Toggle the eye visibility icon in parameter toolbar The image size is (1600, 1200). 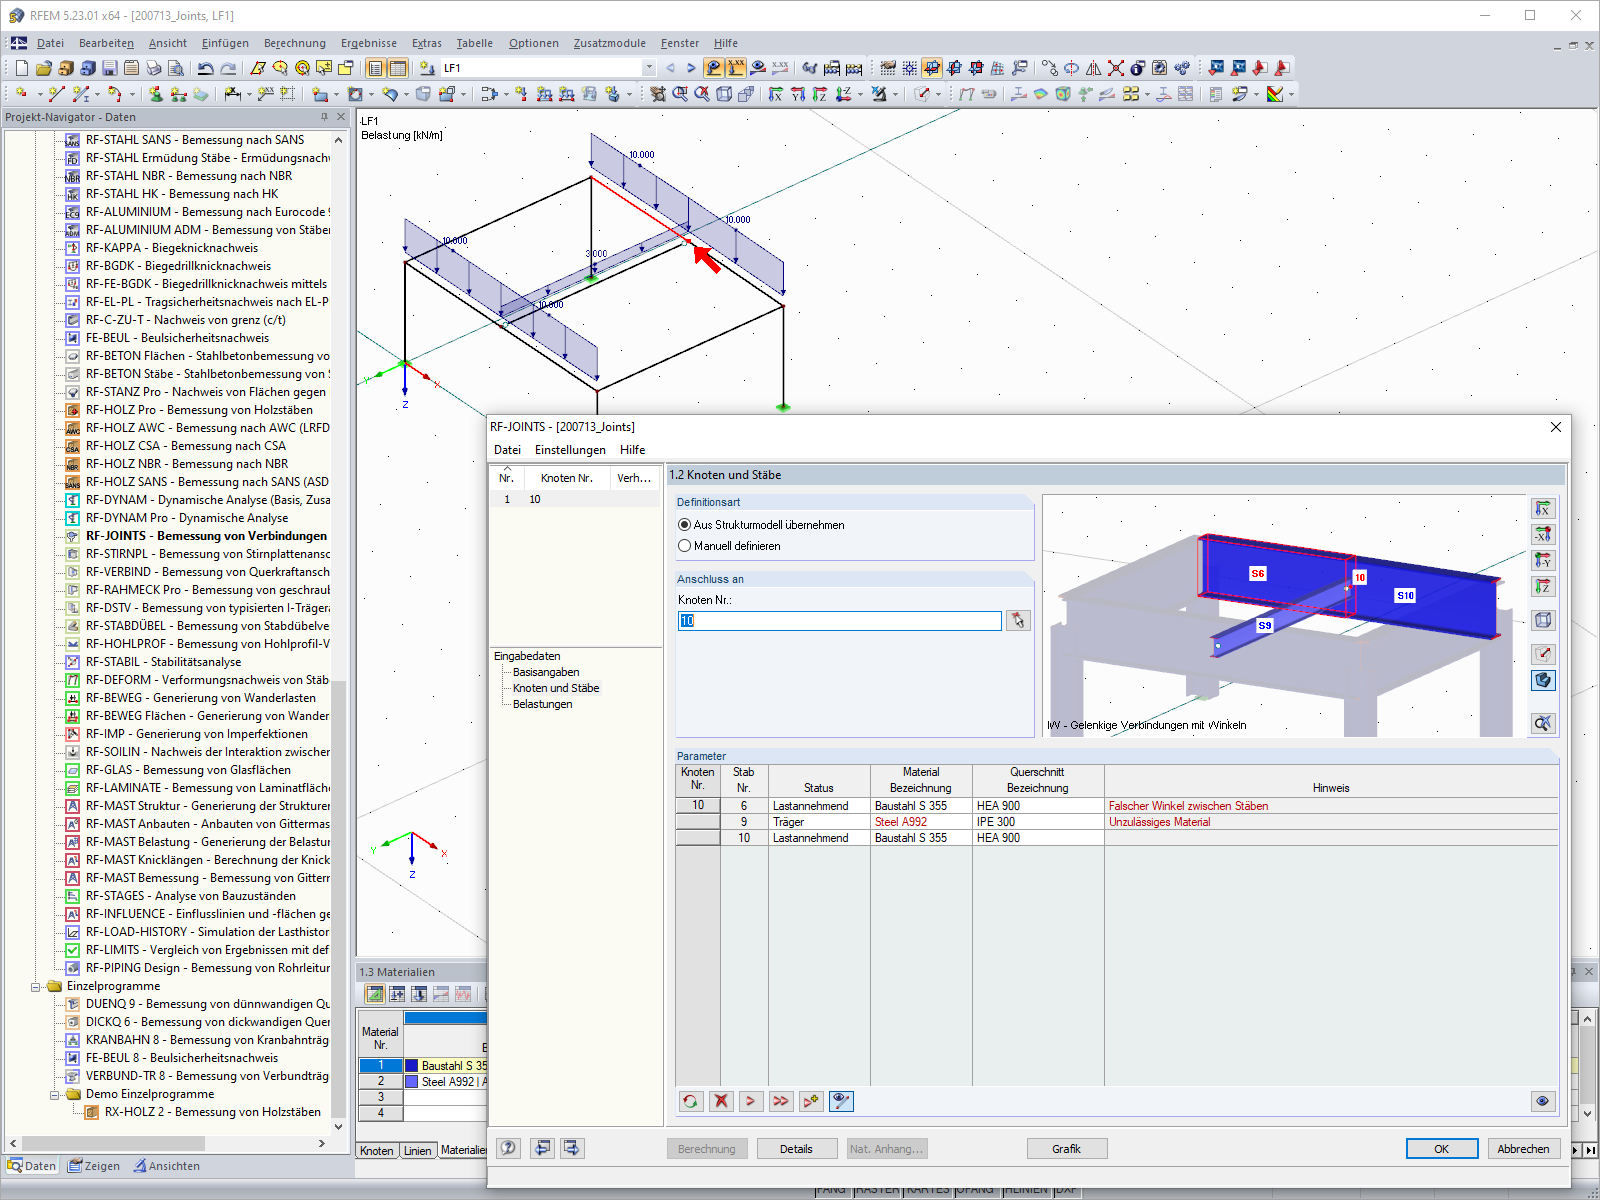click(x=841, y=1101)
